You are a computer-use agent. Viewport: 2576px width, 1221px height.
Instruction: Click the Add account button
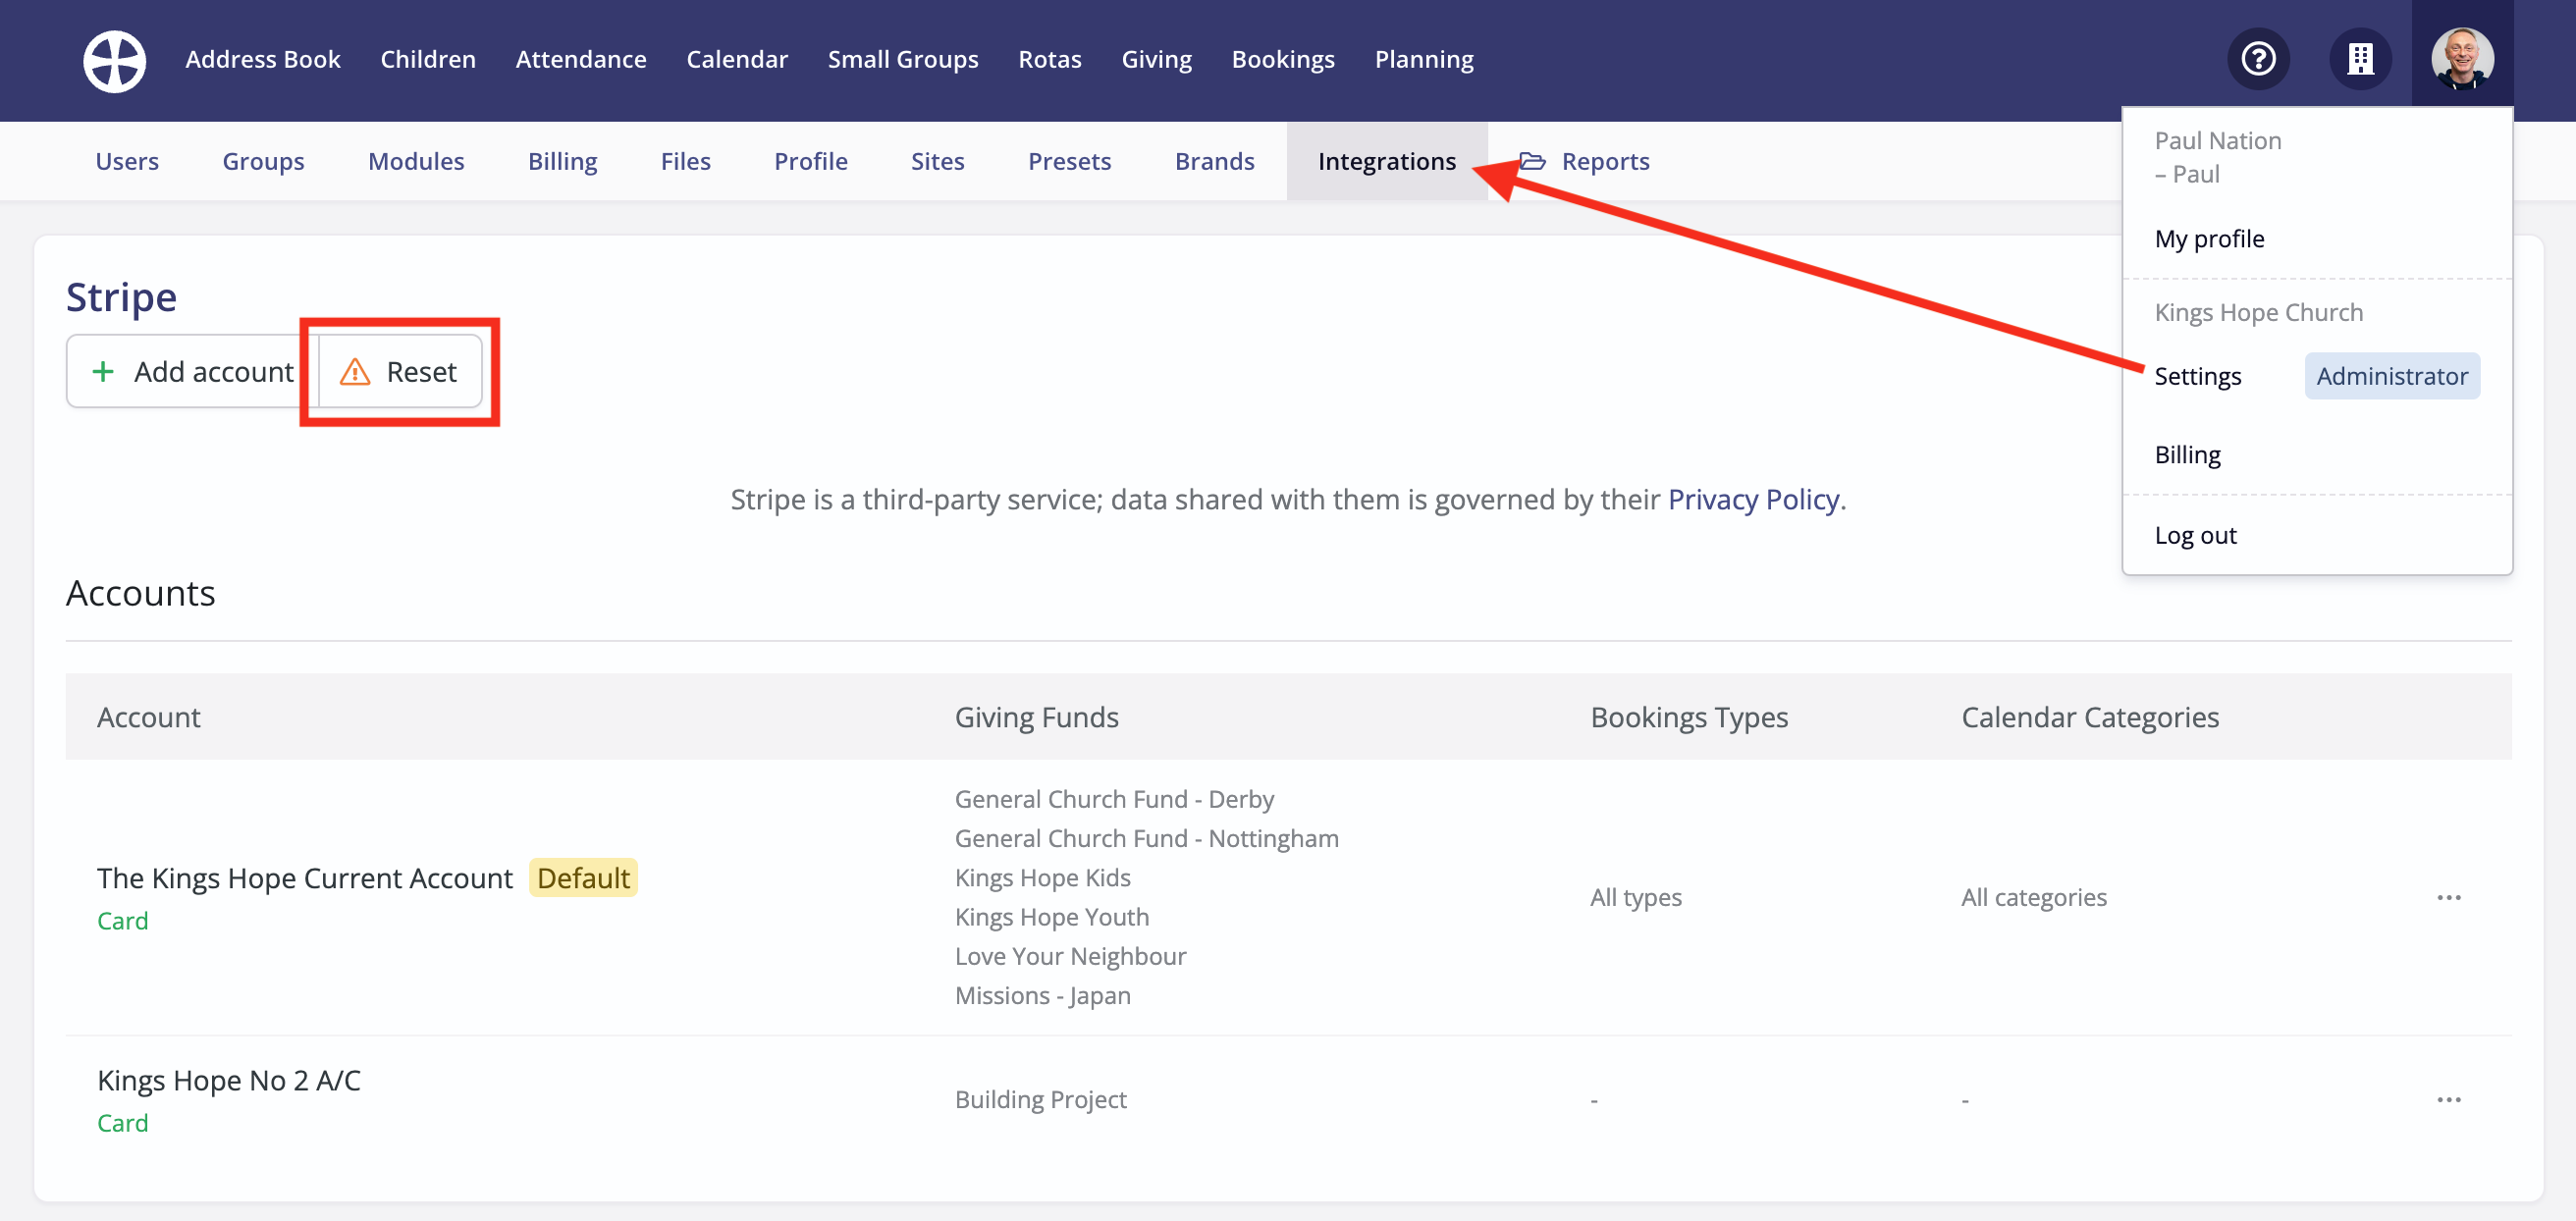tap(192, 371)
